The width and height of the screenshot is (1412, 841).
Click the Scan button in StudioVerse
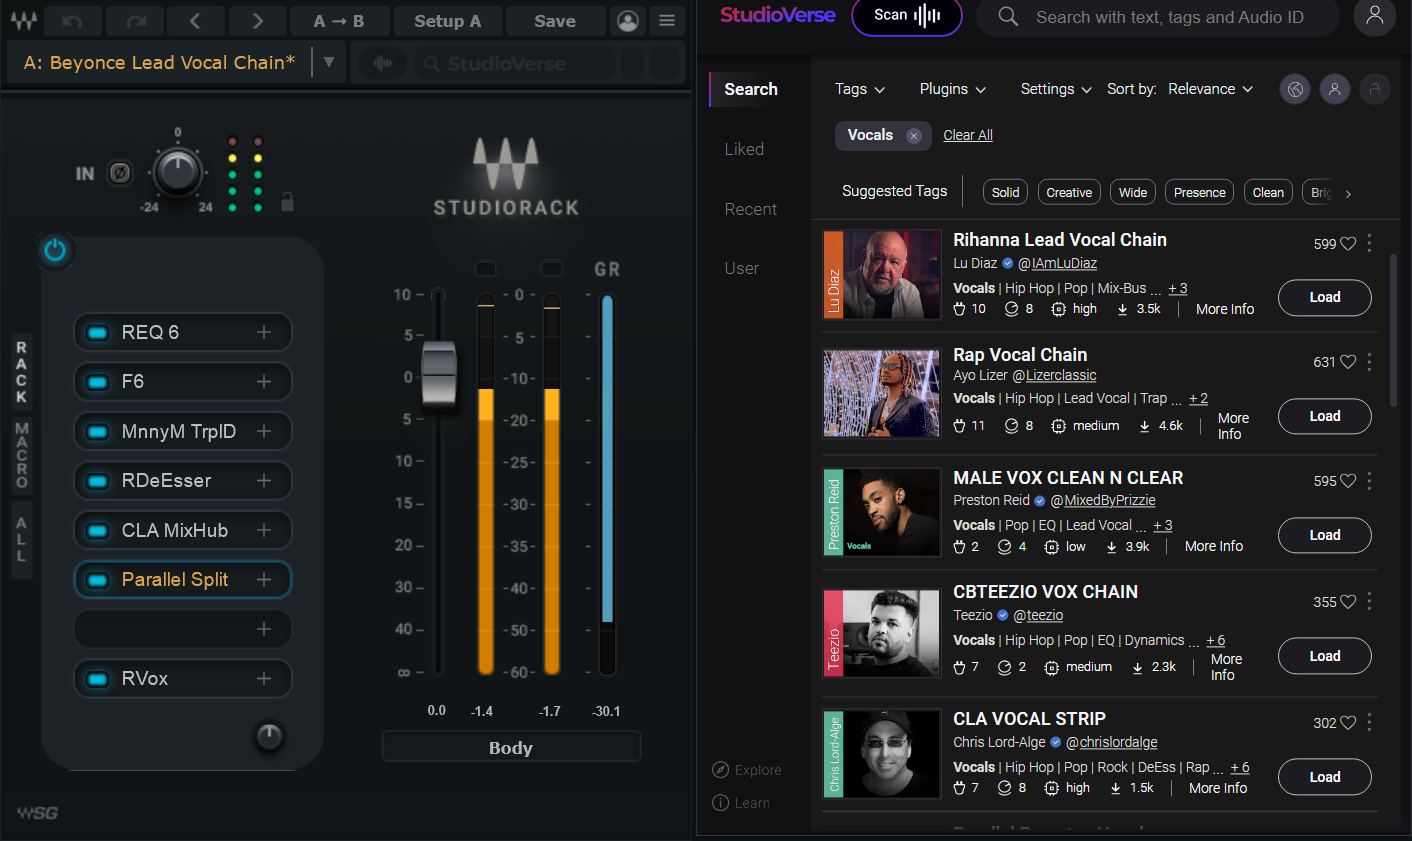pos(907,15)
